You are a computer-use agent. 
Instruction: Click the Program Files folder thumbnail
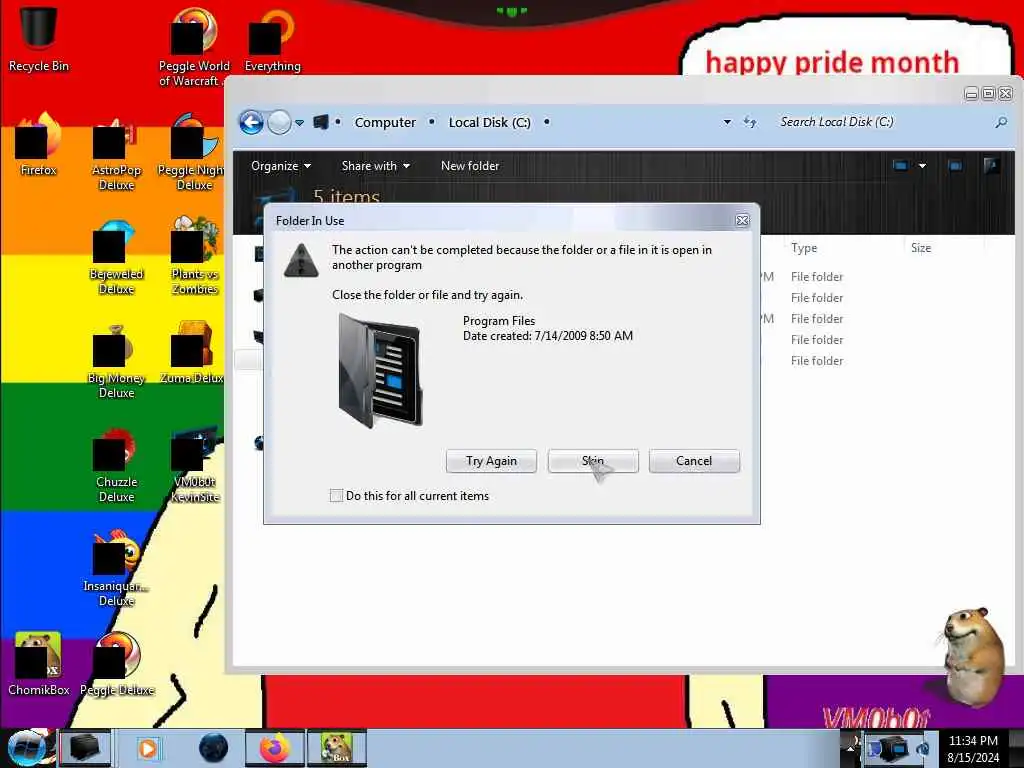point(380,370)
